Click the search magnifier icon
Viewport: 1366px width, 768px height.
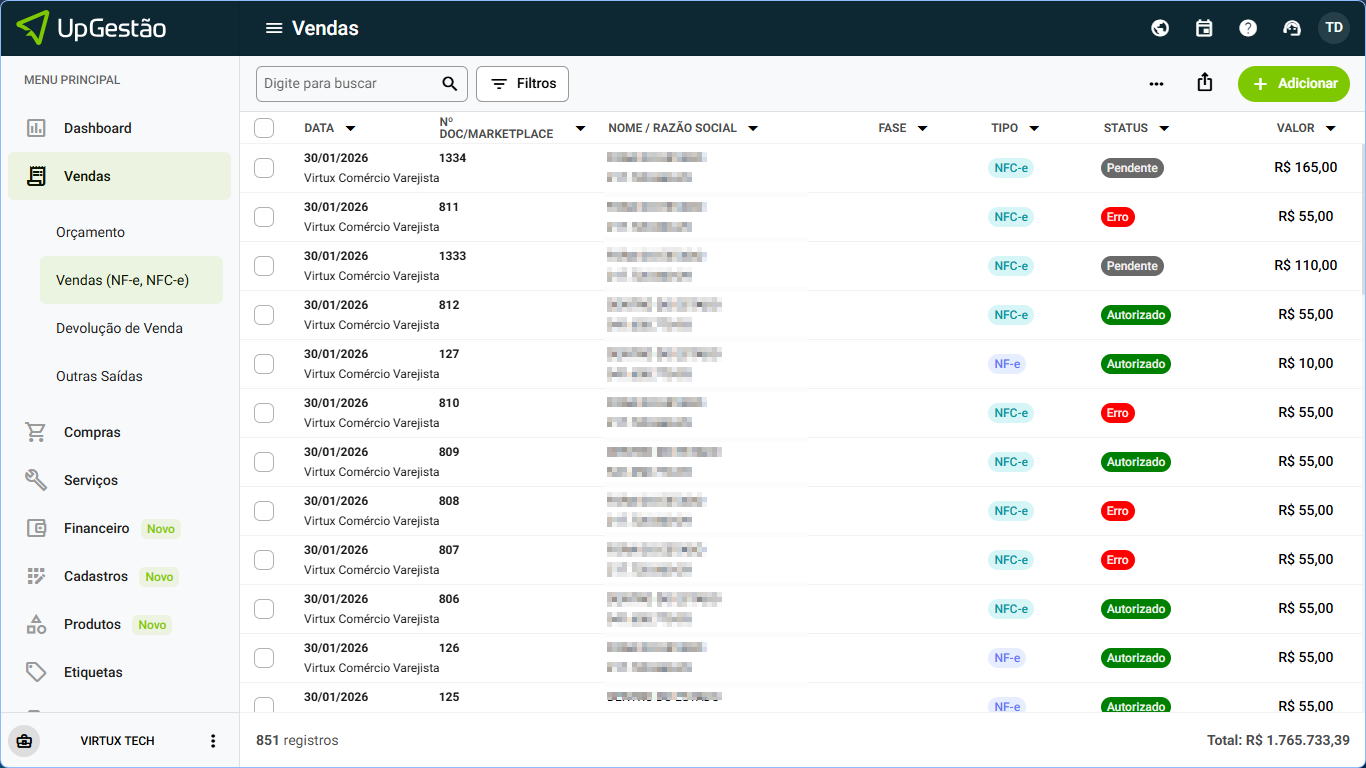tap(449, 84)
